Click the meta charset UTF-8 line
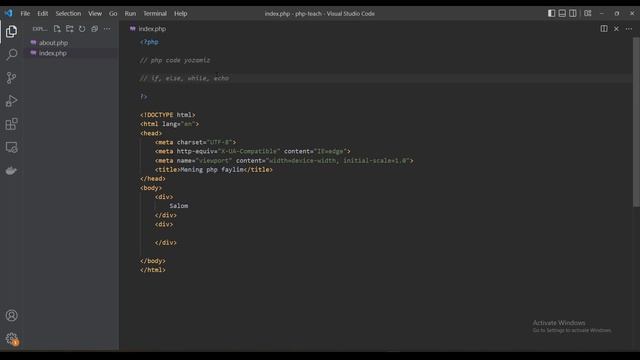The image size is (640, 360). (196, 142)
